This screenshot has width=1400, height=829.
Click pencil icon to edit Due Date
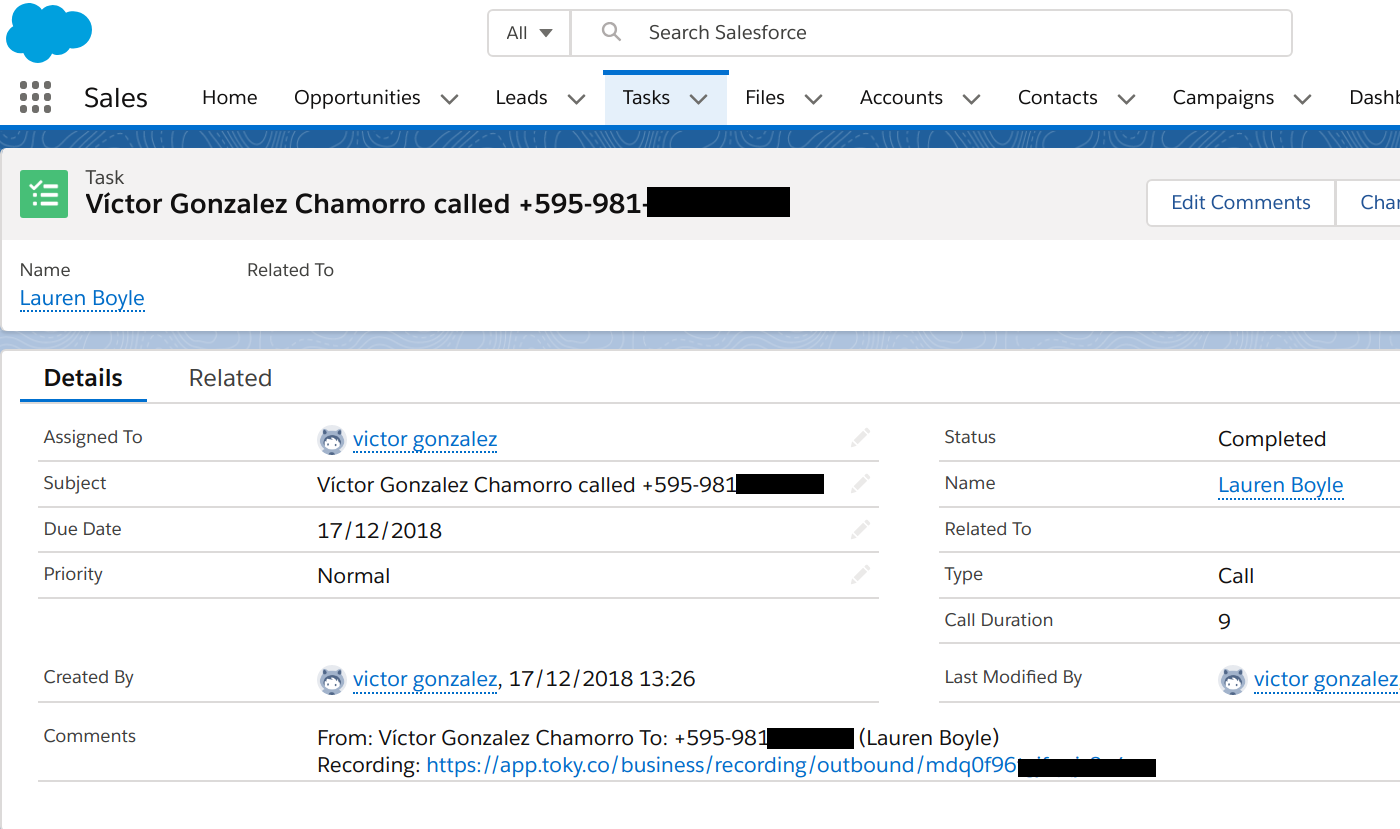(860, 529)
